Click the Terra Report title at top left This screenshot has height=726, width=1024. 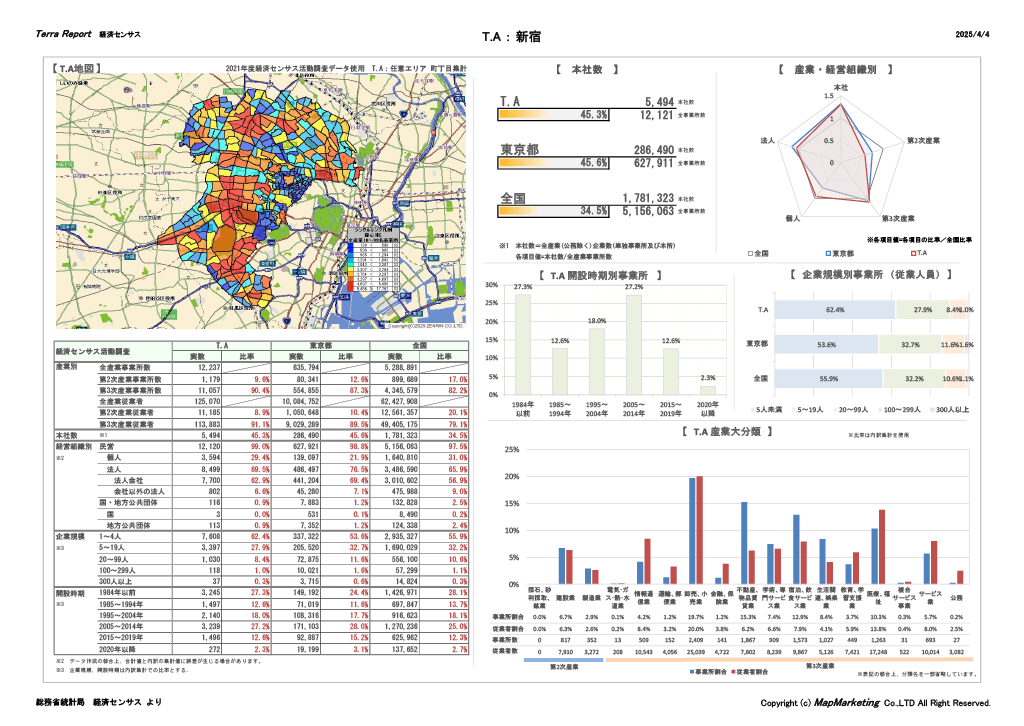63,34
